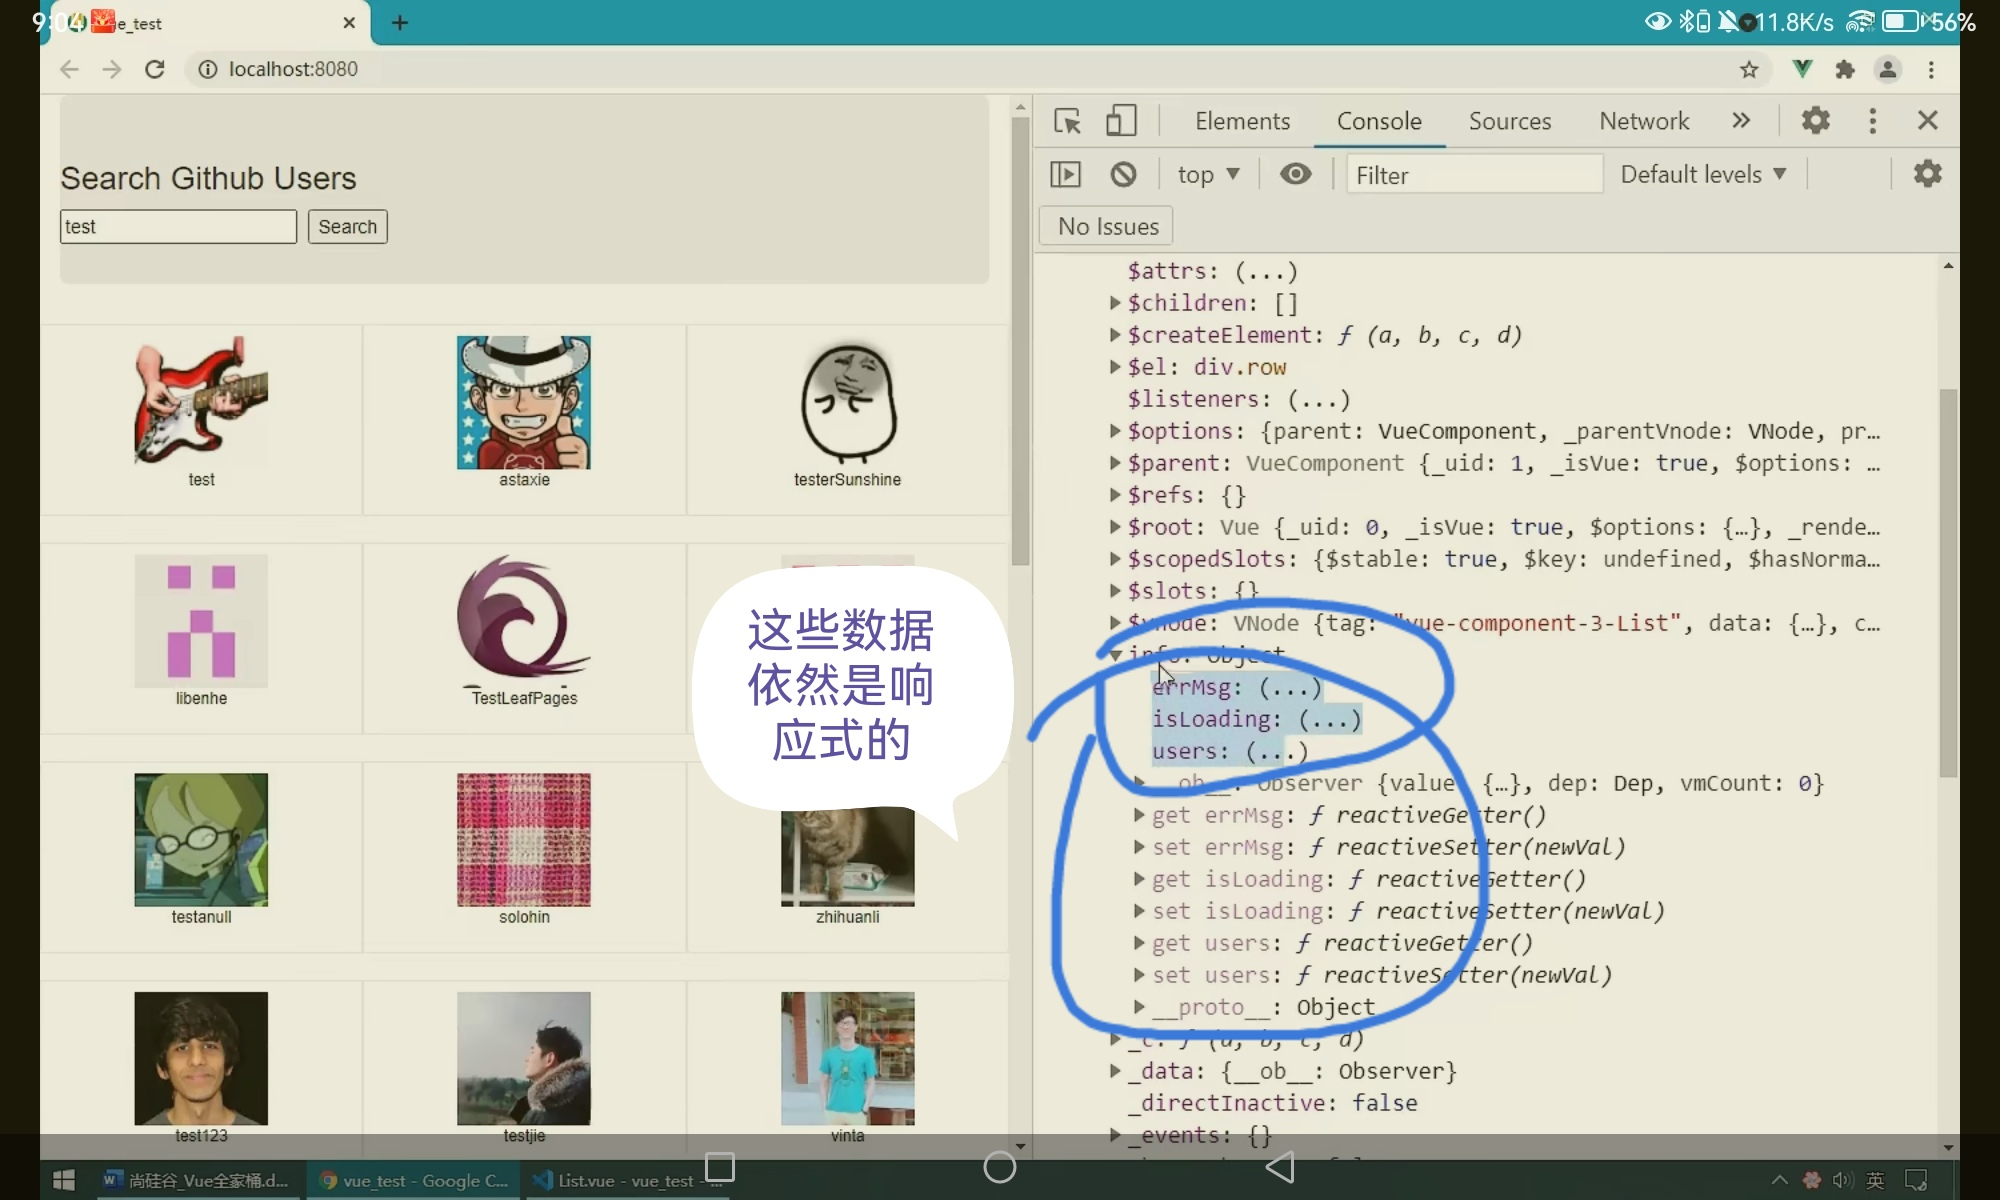Screen dimensions: 2000x1200
Task: Switch to the Network tab
Action: click(x=1643, y=121)
